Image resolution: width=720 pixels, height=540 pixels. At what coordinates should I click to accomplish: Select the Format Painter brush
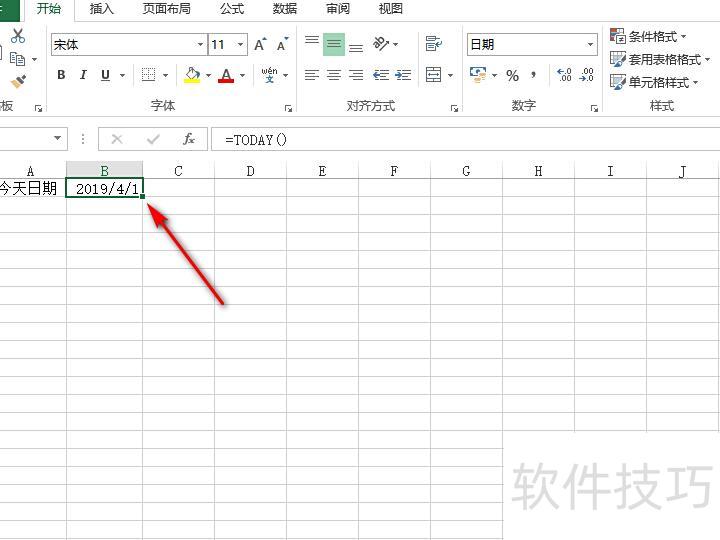coord(18,82)
